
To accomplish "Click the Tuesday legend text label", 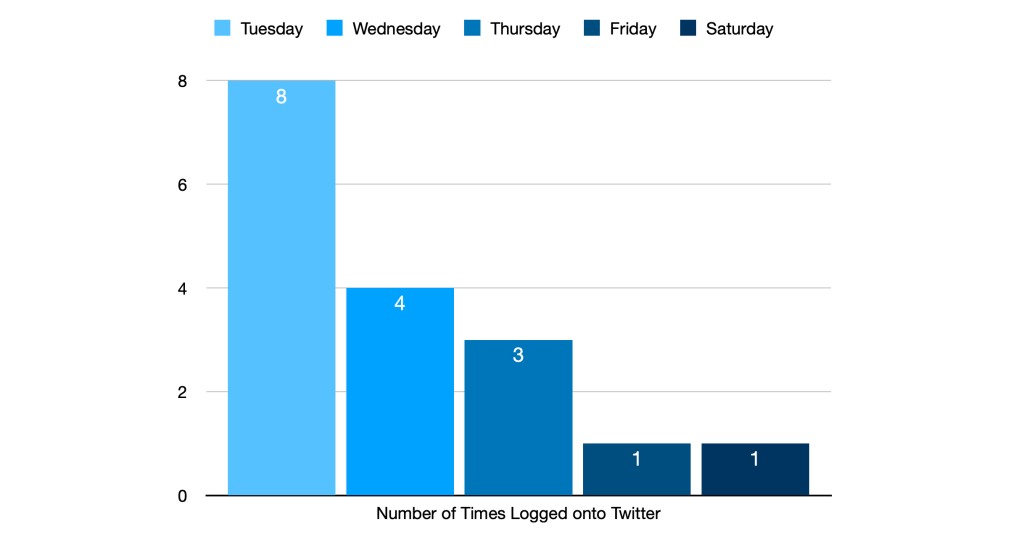I will tap(271, 29).
